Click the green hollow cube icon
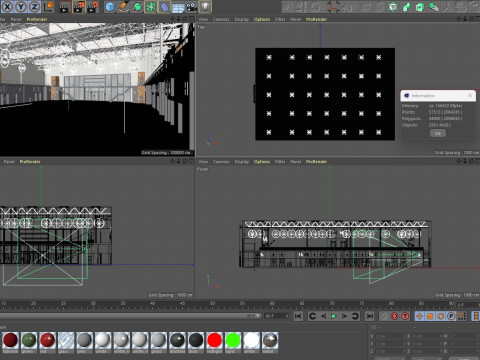Viewport: 480px width, 360px height. pyautogui.click(x=420, y=7)
